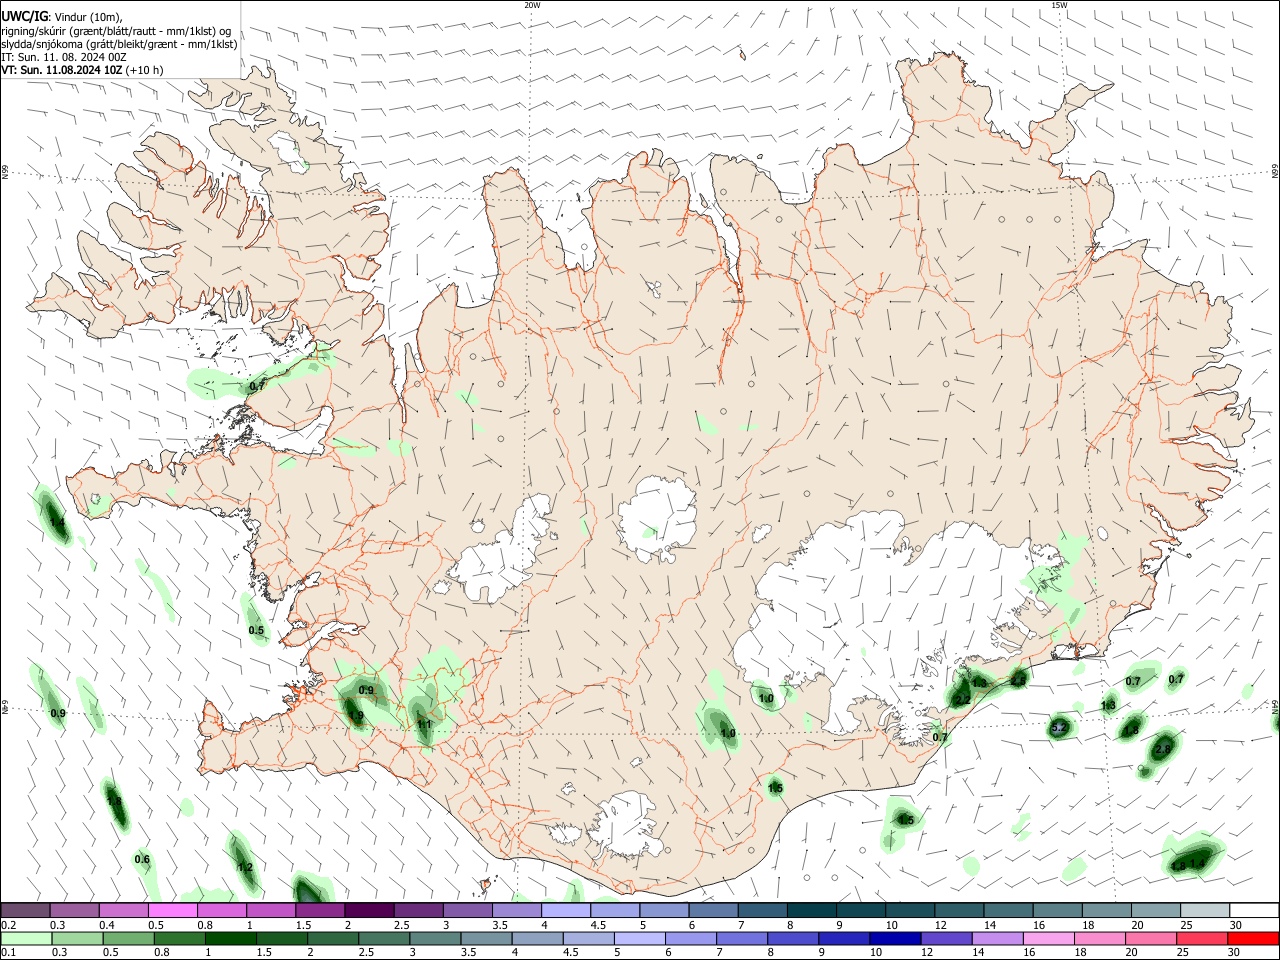Image resolution: width=1280 pixels, height=960 pixels.
Task: Click the "rigning/skúrir" legend description line
Action: pyautogui.click(x=116, y=31)
